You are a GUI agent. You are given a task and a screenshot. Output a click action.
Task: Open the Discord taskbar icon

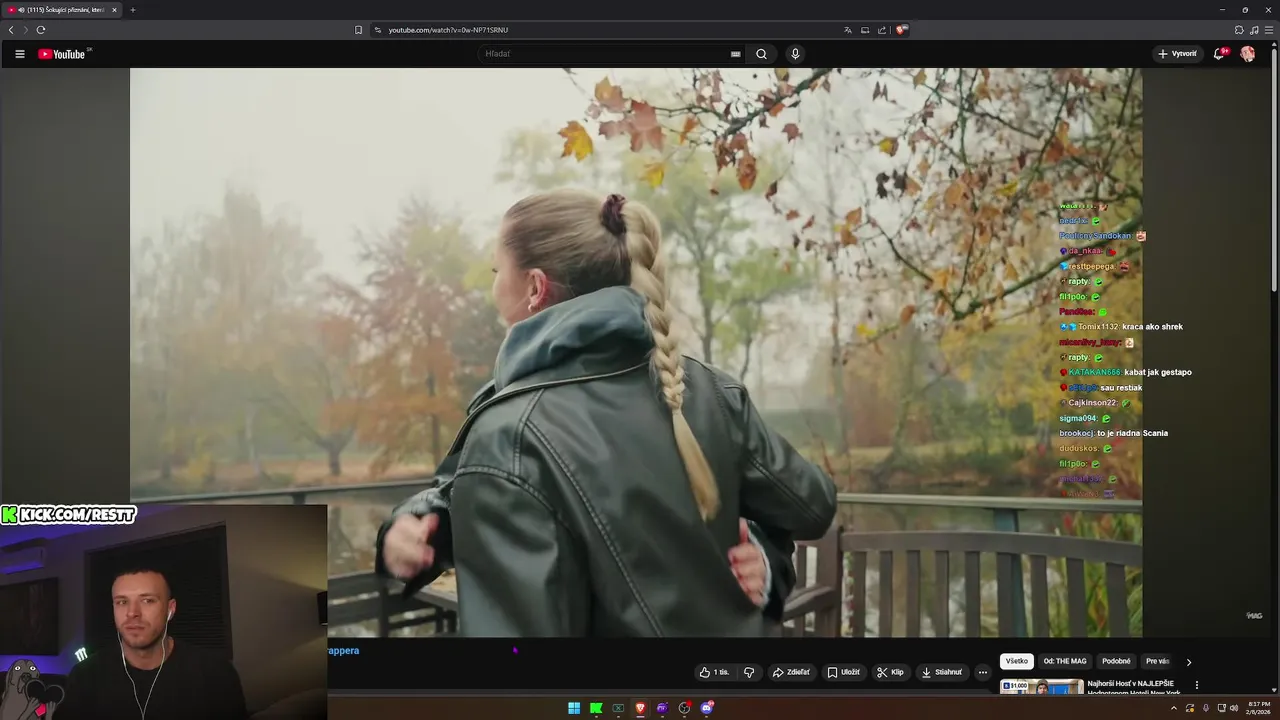(707, 708)
